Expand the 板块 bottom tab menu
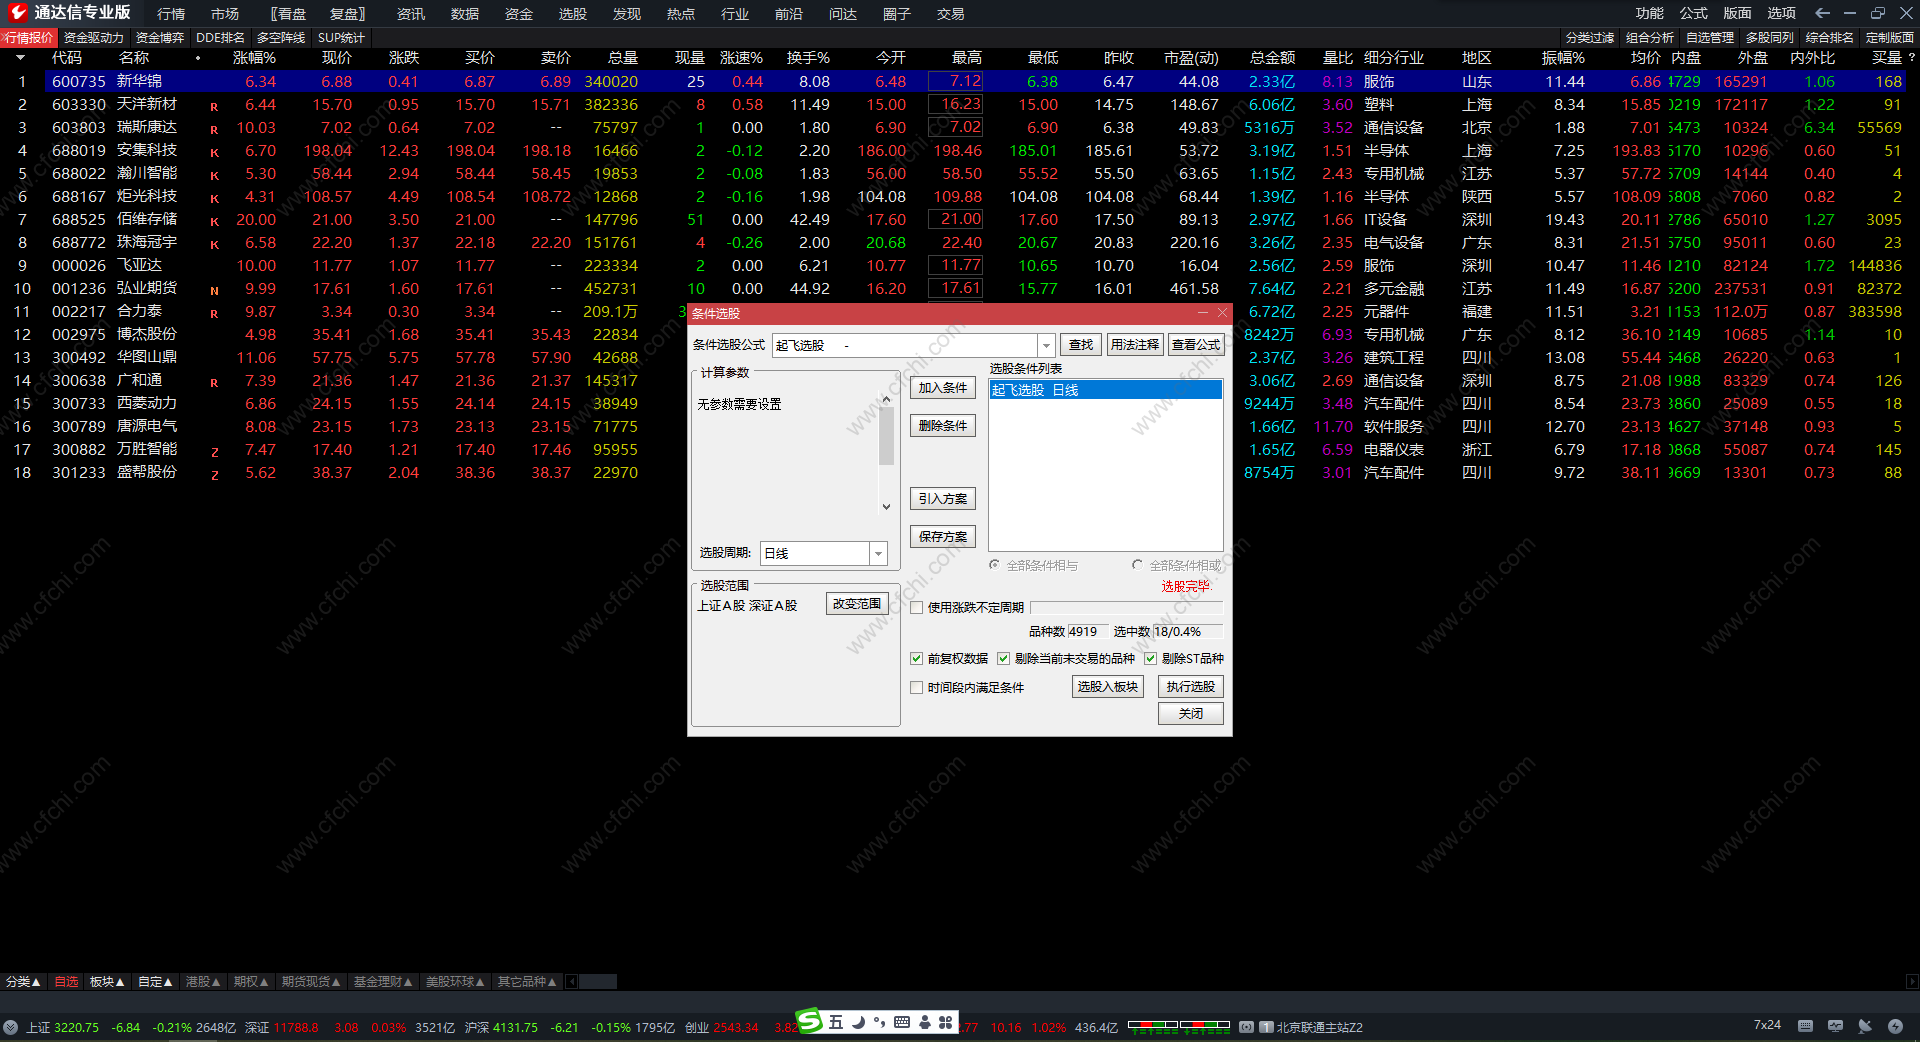 click(107, 982)
